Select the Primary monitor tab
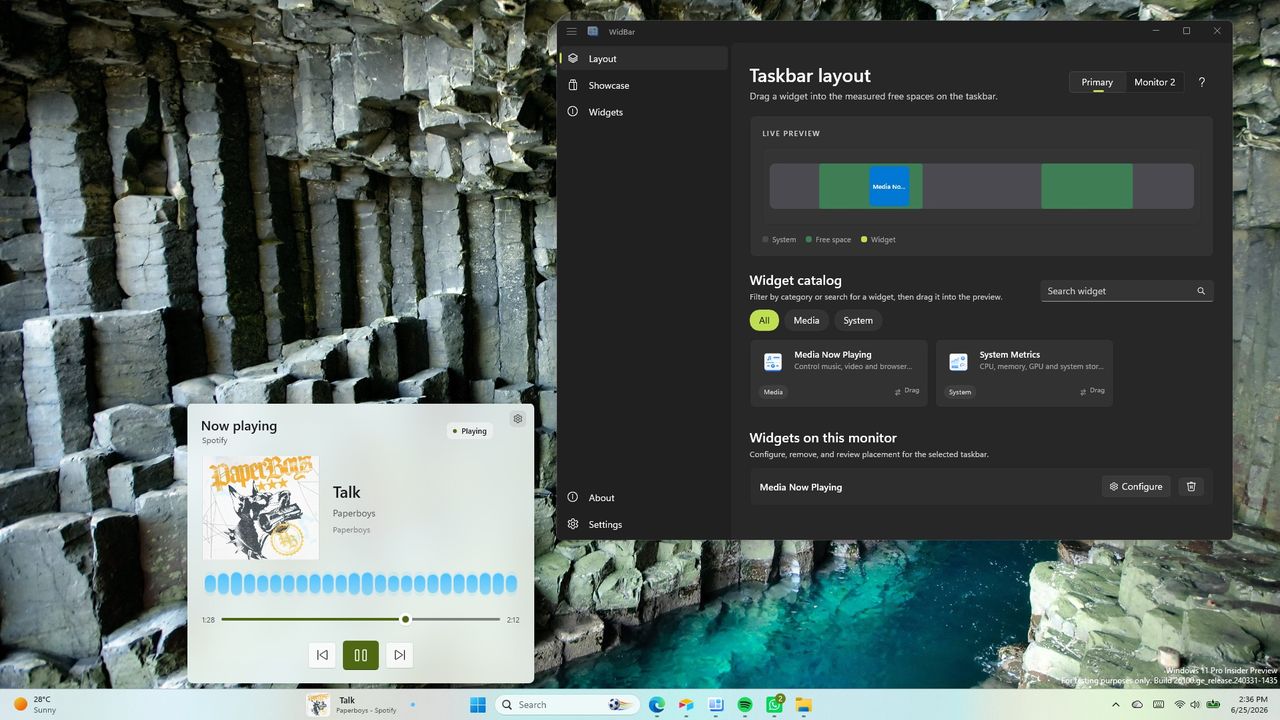The image size is (1280, 720). [x=1097, y=82]
